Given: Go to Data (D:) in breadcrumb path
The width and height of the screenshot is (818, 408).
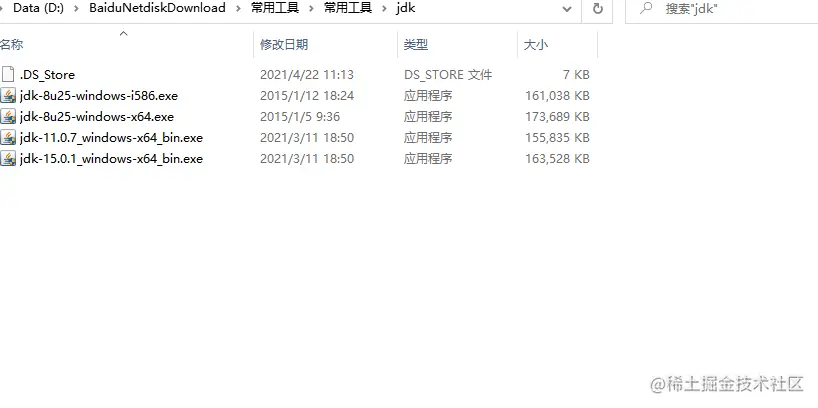Looking at the screenshot, I should (x=38, y=8).
